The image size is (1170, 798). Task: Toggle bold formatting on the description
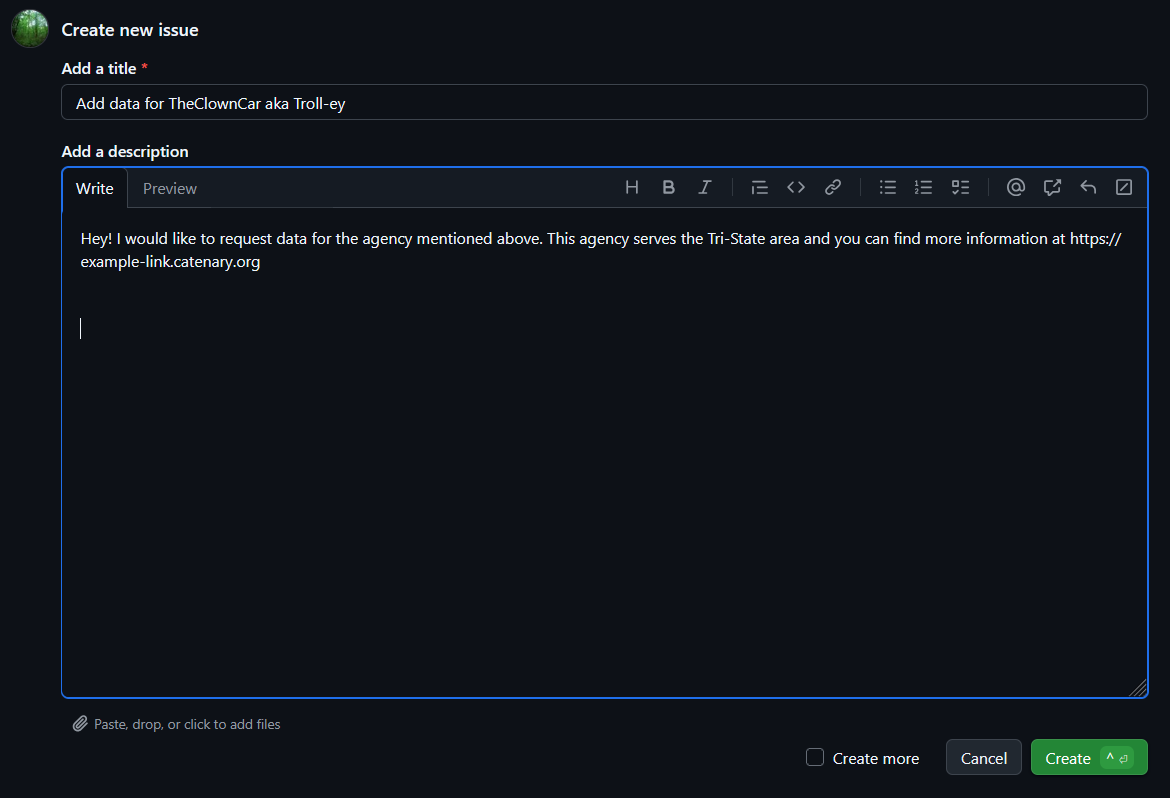668,187
